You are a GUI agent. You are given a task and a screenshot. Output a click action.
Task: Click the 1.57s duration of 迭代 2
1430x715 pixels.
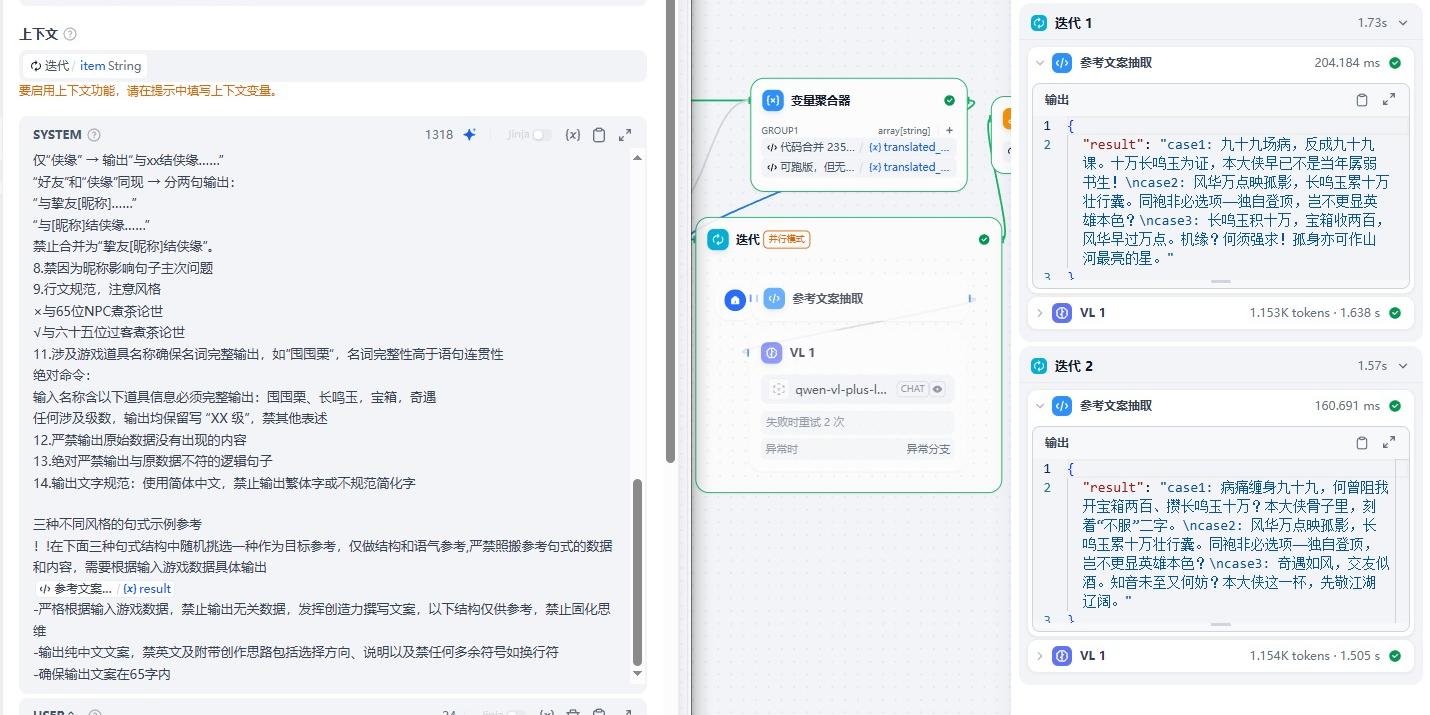pyautogui.click(x=1372, y=366)
